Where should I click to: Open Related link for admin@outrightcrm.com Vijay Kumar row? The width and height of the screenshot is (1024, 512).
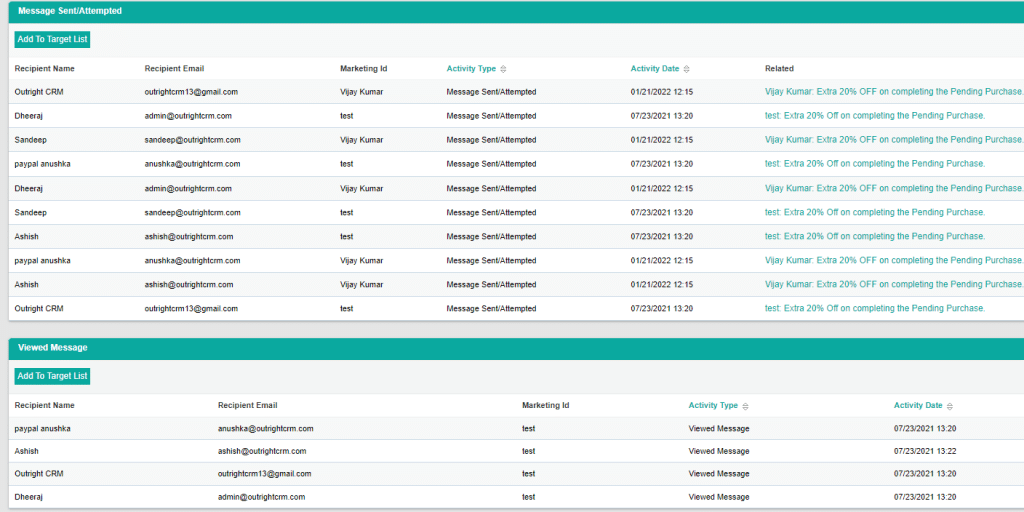[894, 188]
